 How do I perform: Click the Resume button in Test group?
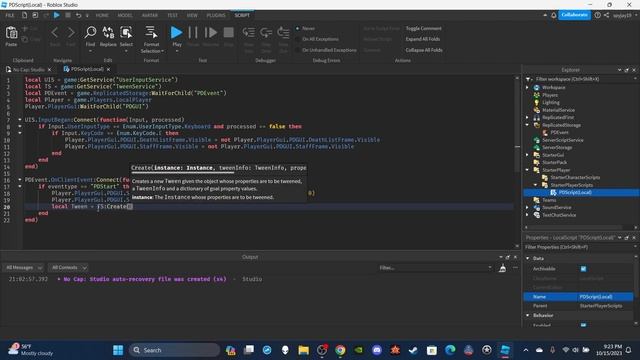(211, 32)
